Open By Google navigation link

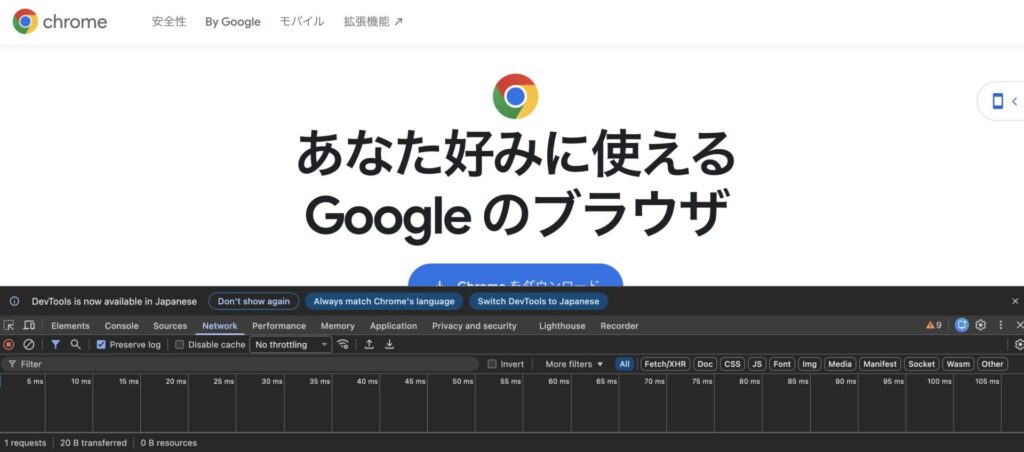click(232, 22)
